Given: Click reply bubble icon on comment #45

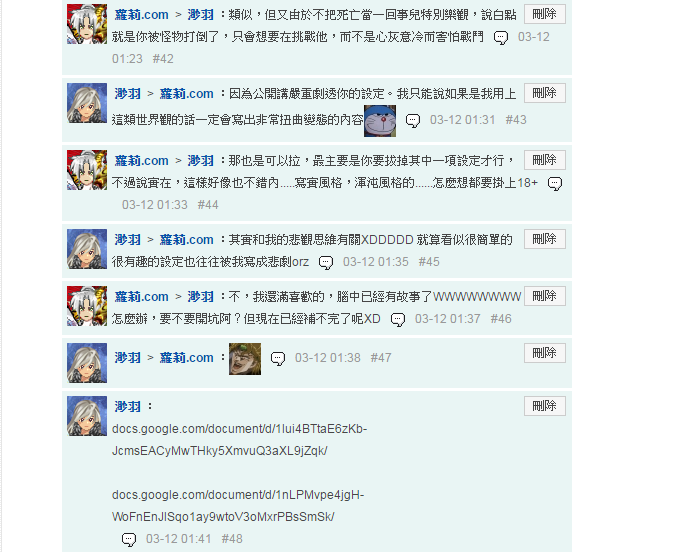Looking at the screenshot, I should (326, 263).
